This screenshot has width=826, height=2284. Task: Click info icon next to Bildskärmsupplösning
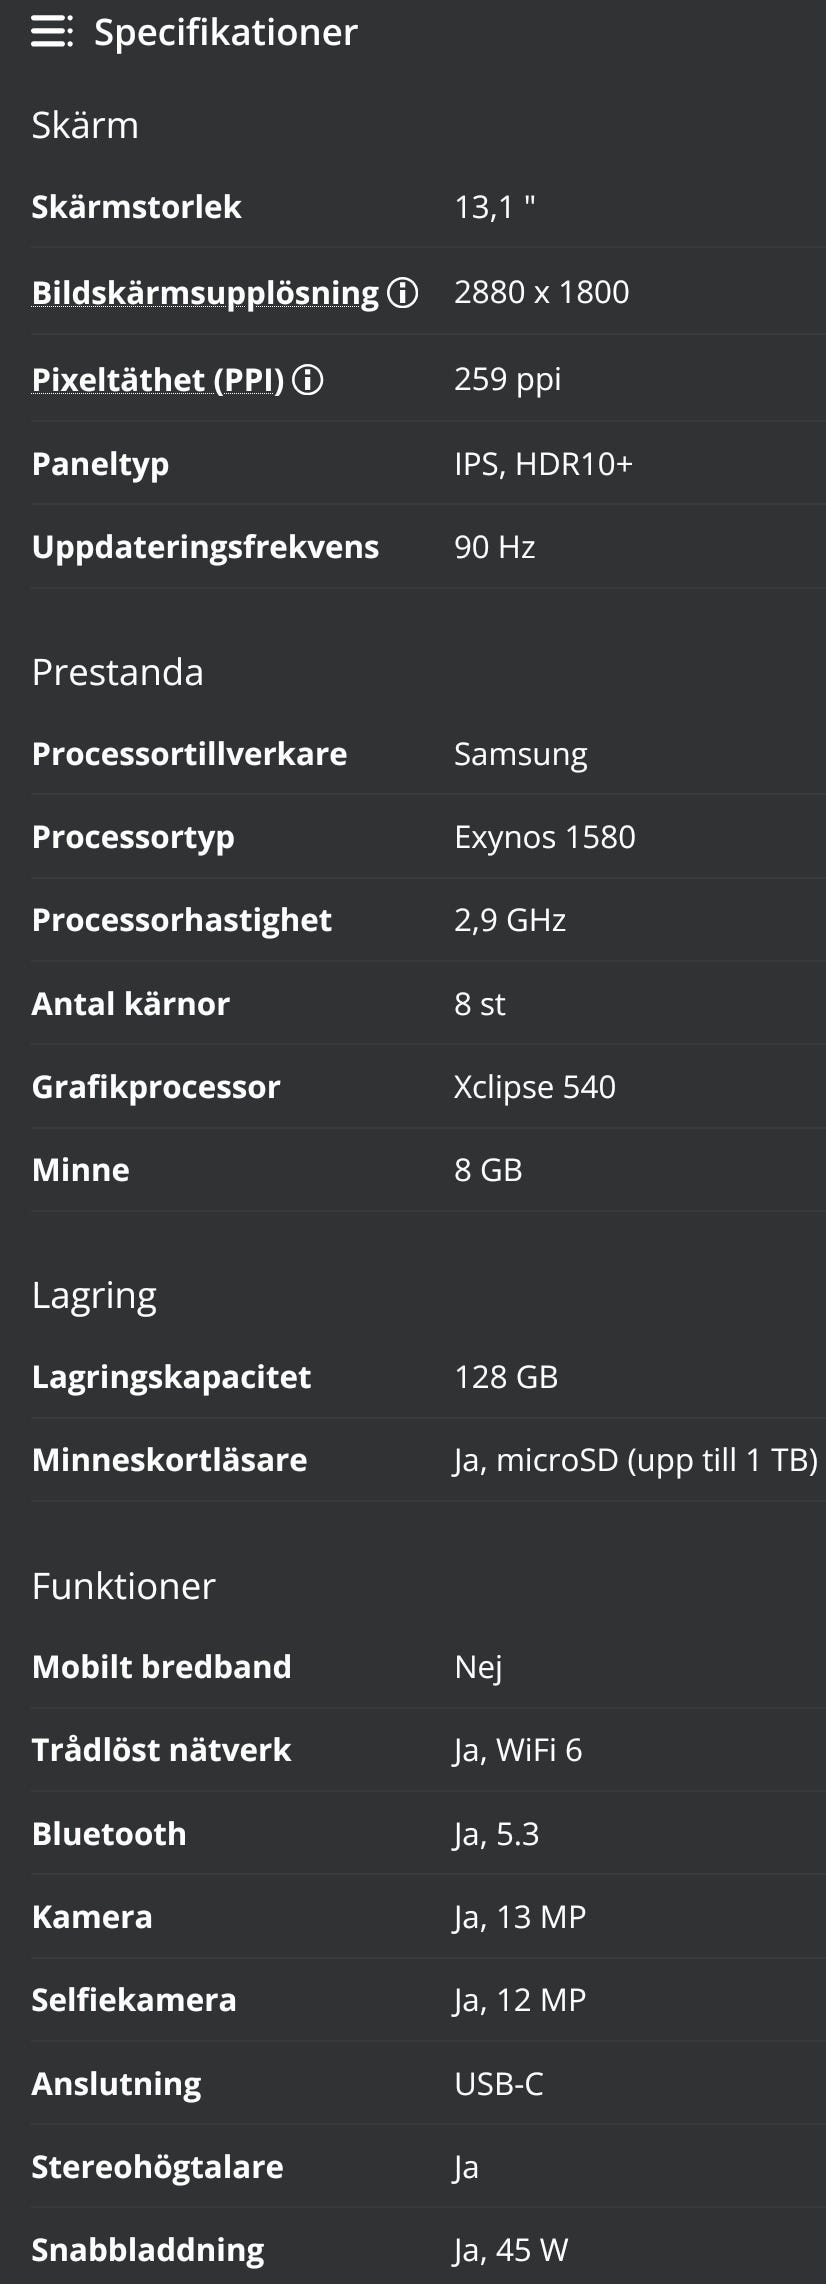point(402,293)
